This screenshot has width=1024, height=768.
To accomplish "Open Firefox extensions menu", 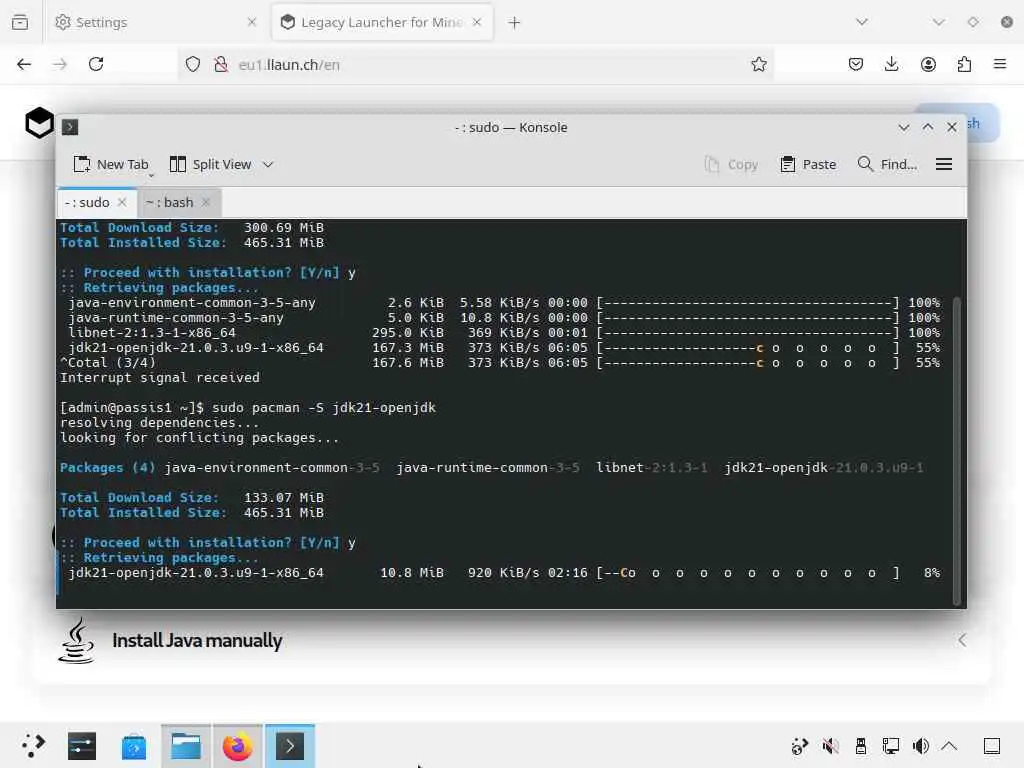I will click(x=964, y=64).
